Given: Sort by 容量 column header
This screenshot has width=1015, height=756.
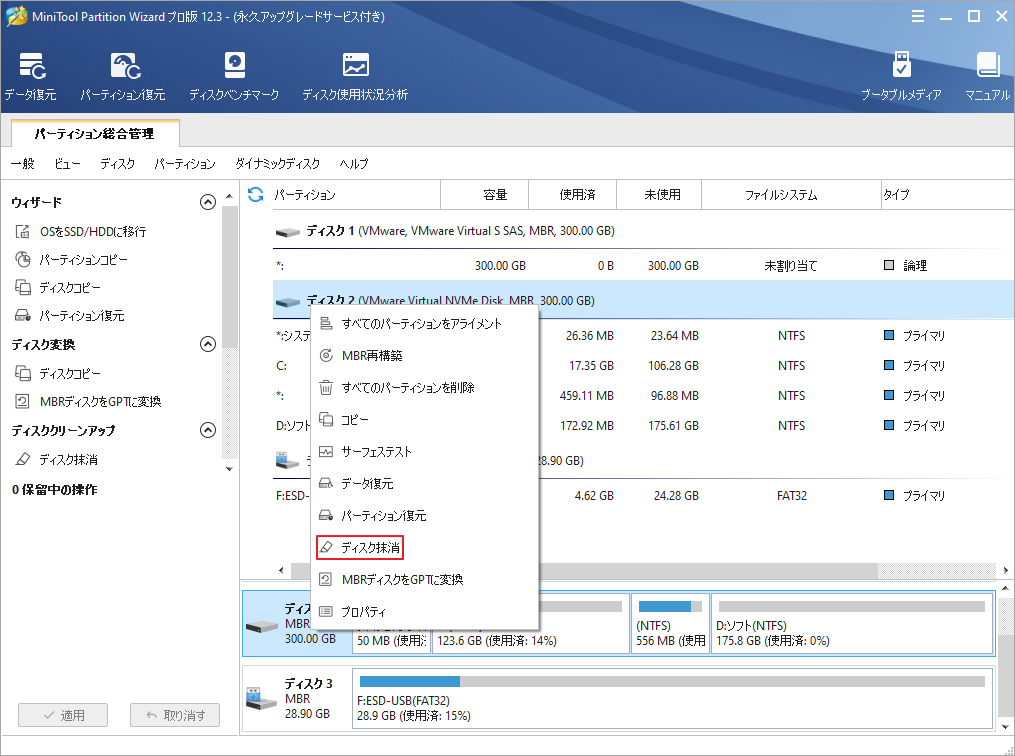Looking at the screenshot, I should (x=484, y=195).
